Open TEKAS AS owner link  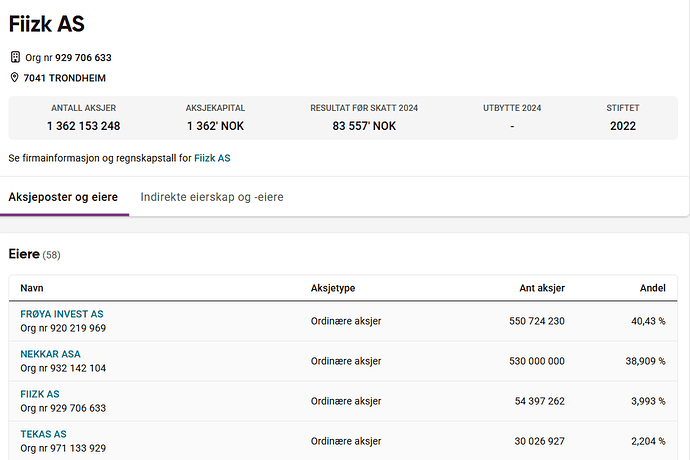43,434
